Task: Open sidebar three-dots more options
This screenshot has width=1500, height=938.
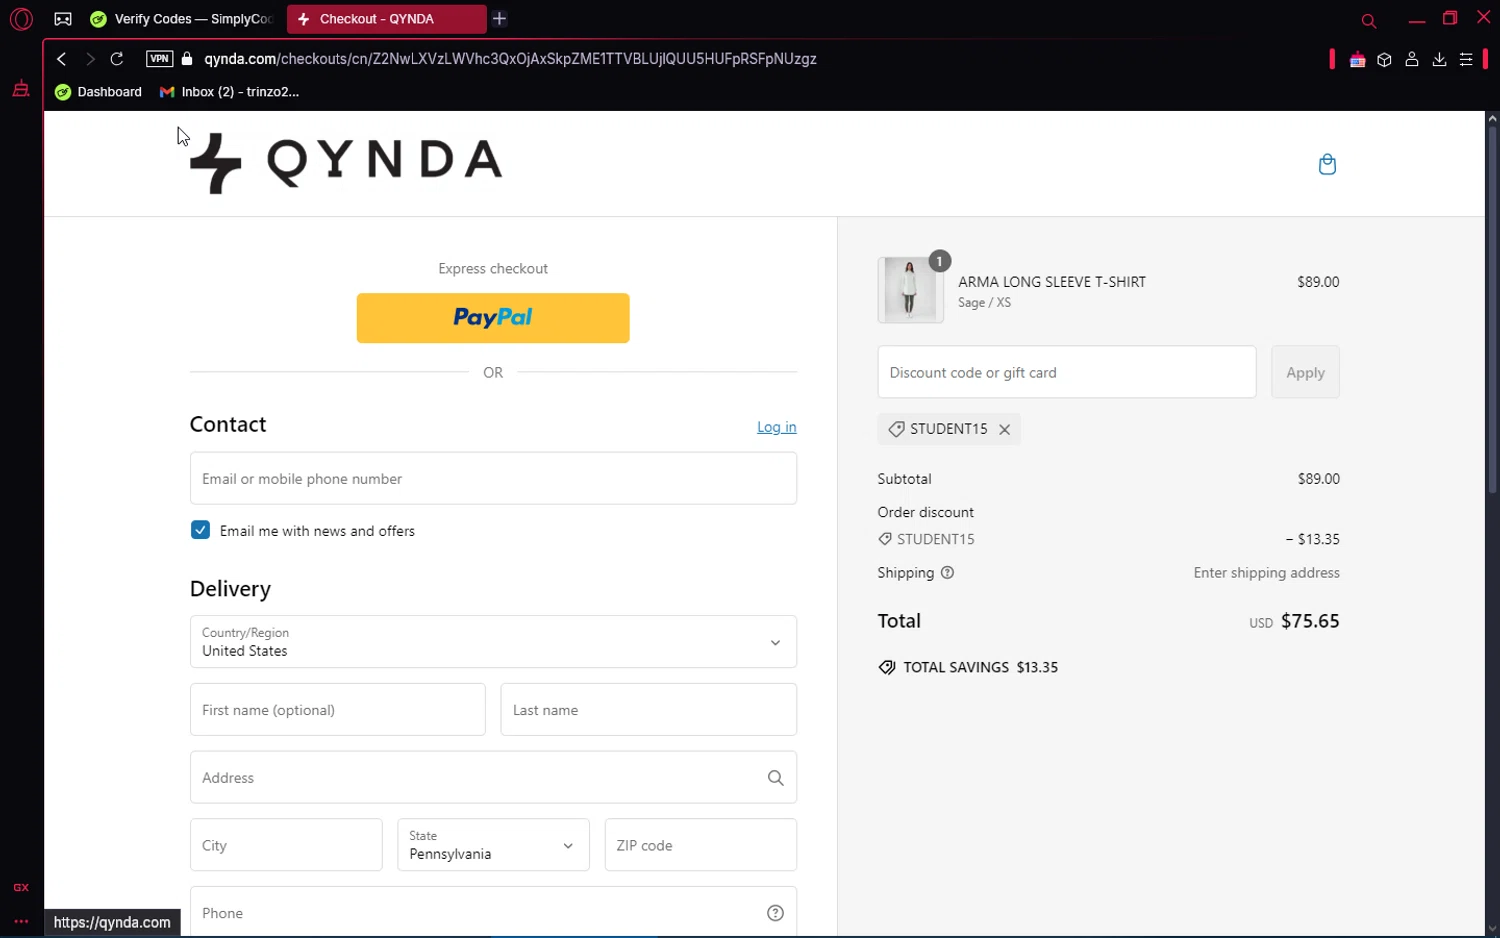Action: 21,922
